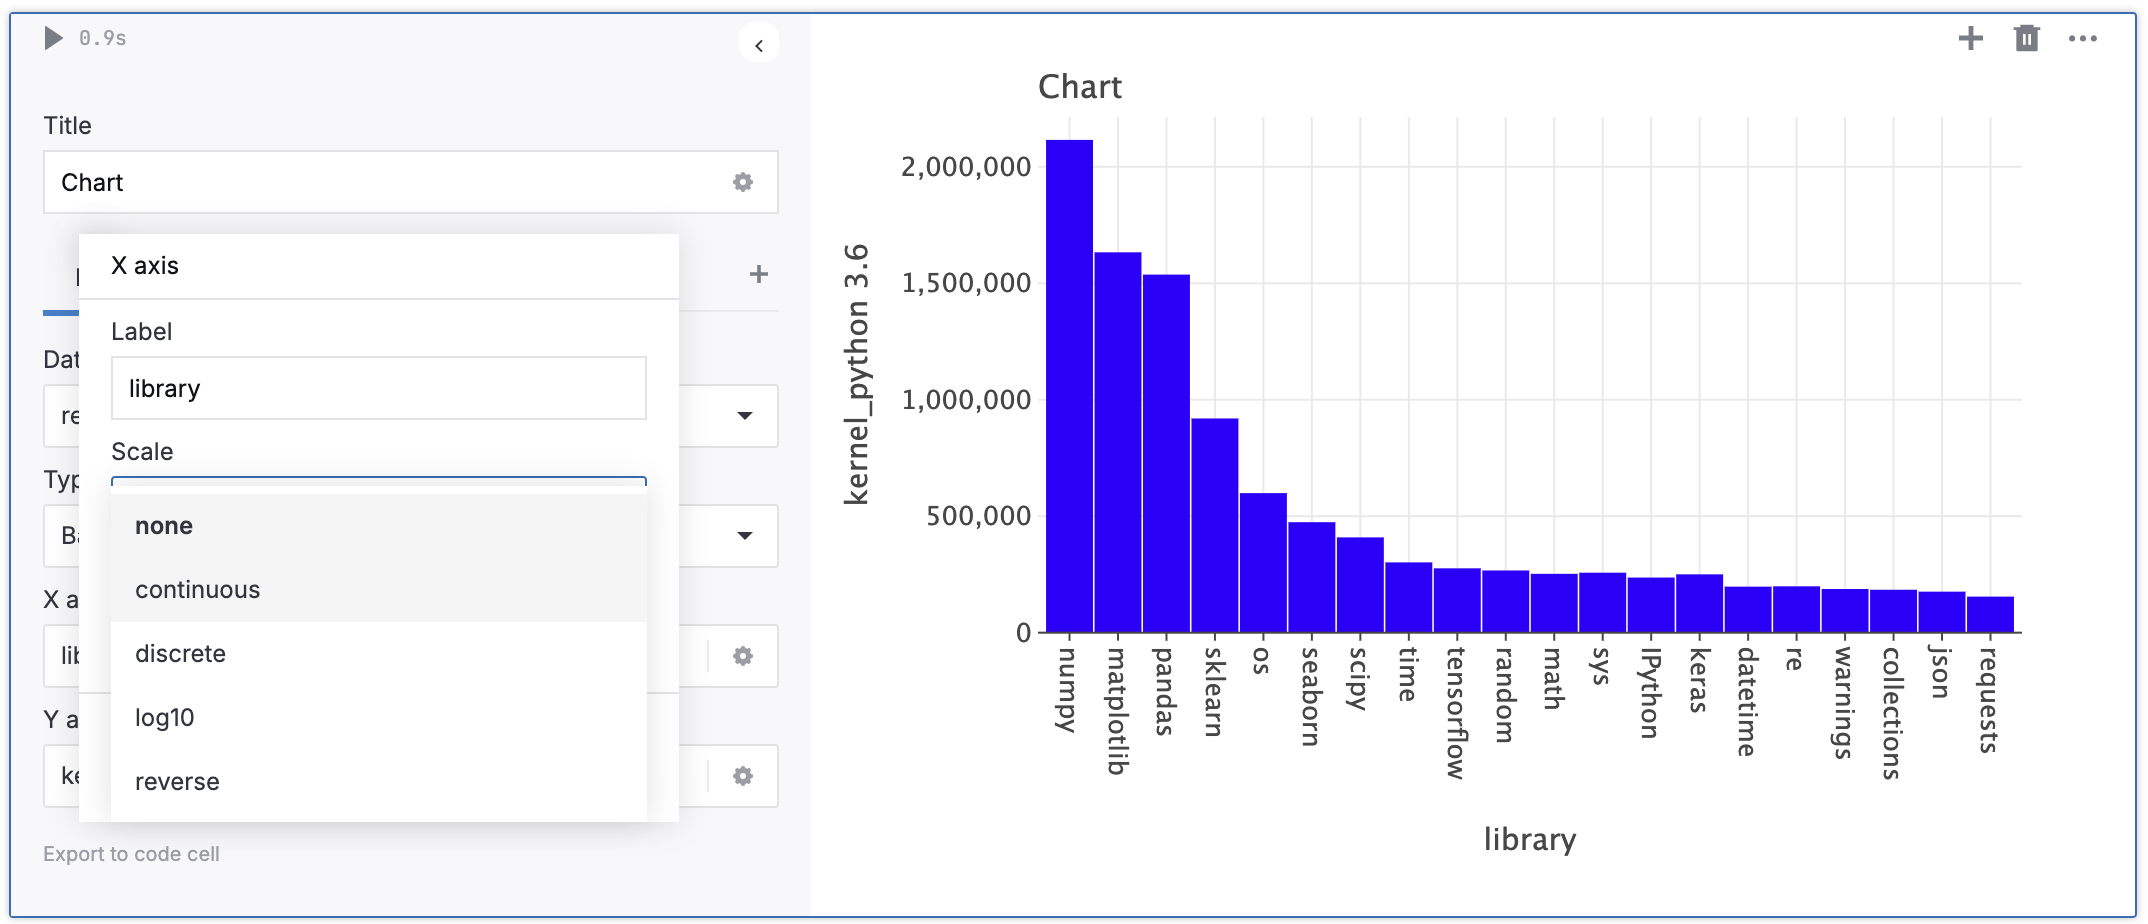
Task: Expand the chart Type dropdown arrow
Action: coord(744,536)
